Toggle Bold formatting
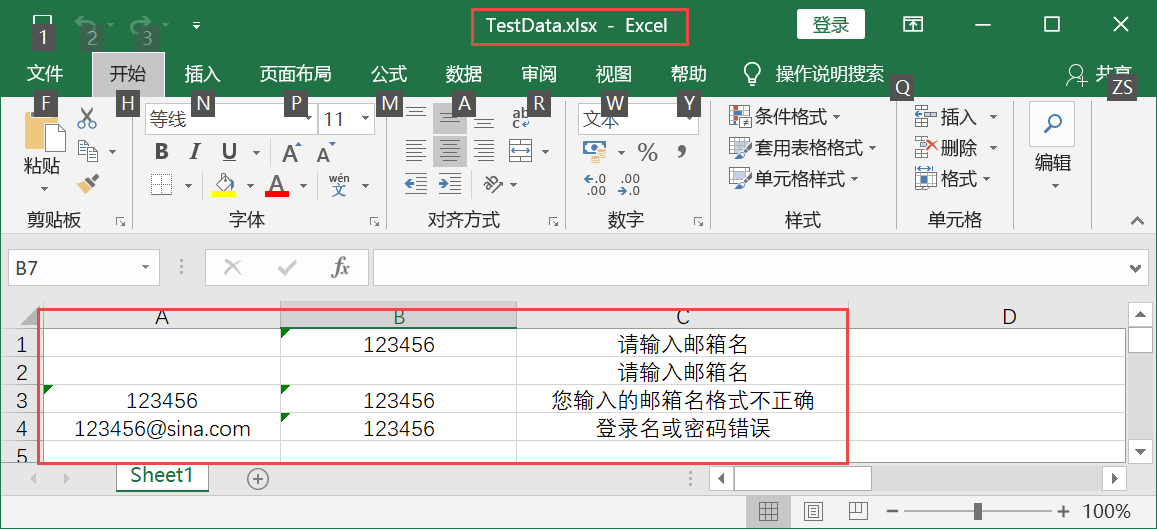1157x529 pixels. point(161,152)
